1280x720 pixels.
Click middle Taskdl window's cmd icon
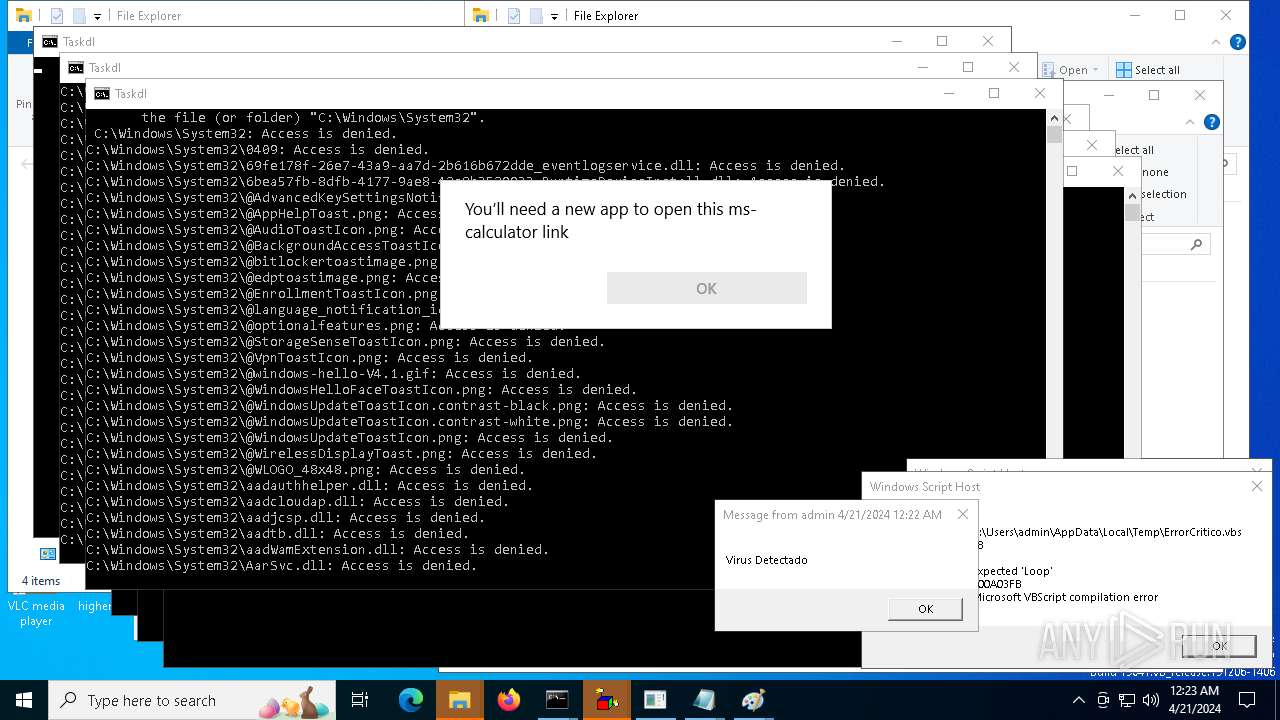pos(75,67)
